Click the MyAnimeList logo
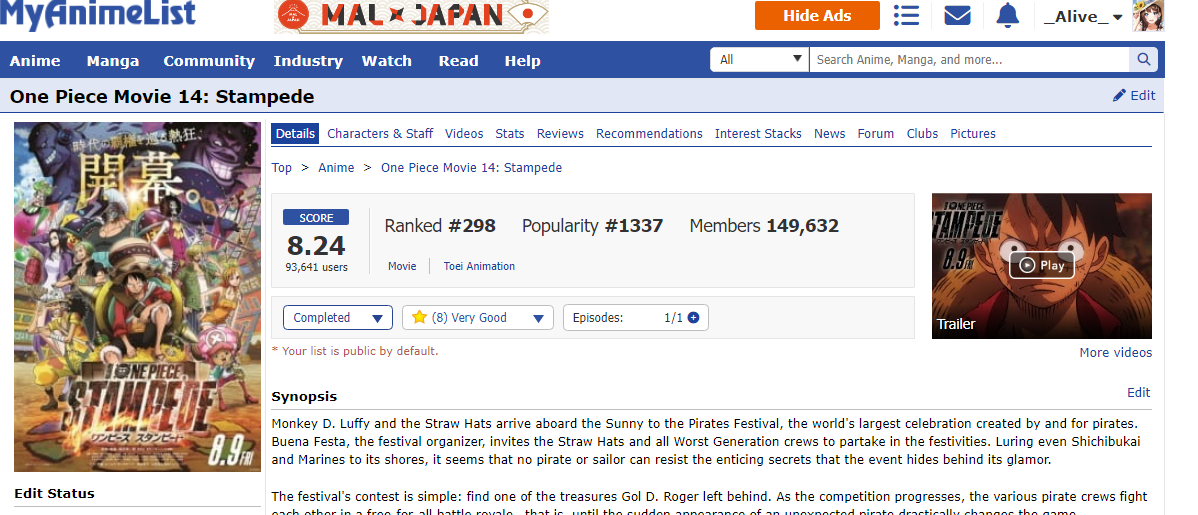This screenshot has height=515, width=1198. [x=98, y=15]
